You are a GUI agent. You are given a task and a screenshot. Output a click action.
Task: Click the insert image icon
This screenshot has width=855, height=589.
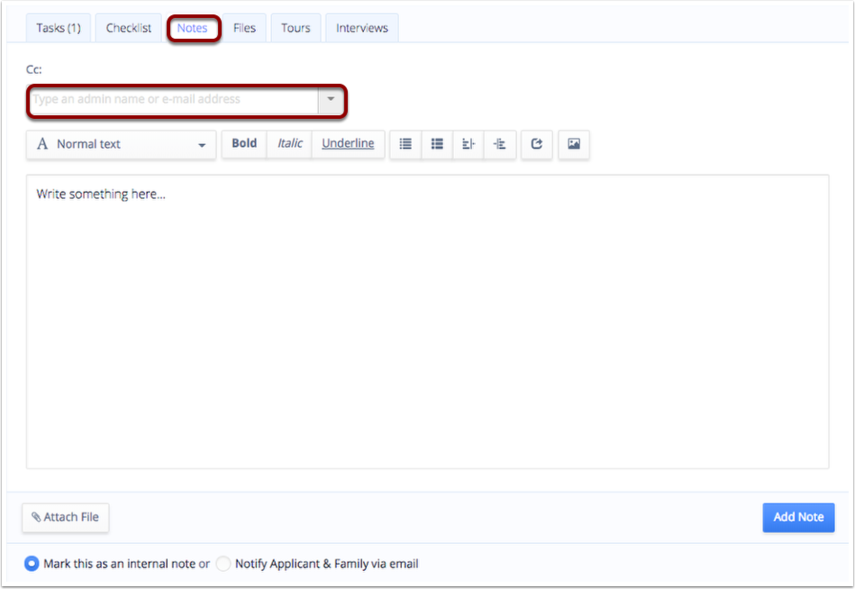click(574, 144)
